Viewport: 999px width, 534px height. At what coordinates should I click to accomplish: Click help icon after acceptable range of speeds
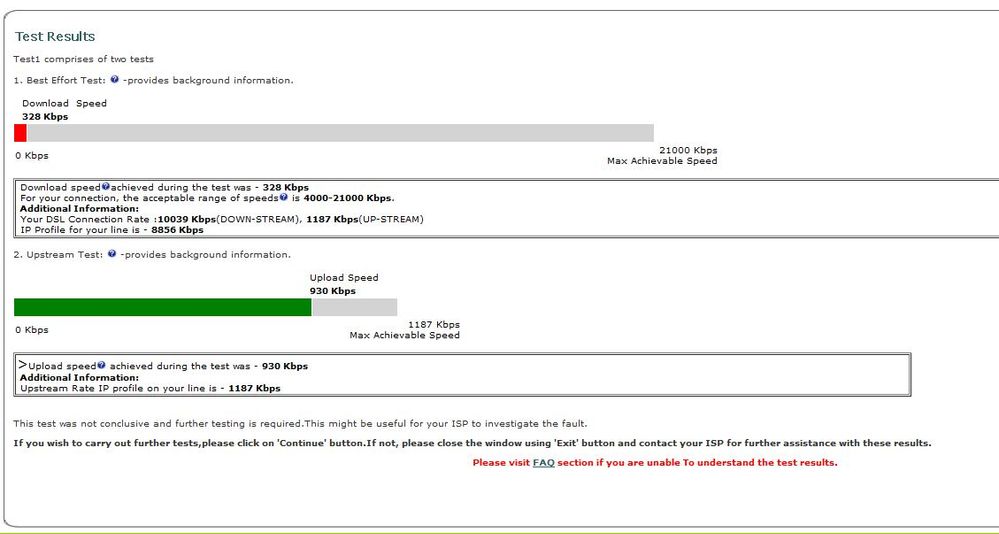(x=284, y=197)
